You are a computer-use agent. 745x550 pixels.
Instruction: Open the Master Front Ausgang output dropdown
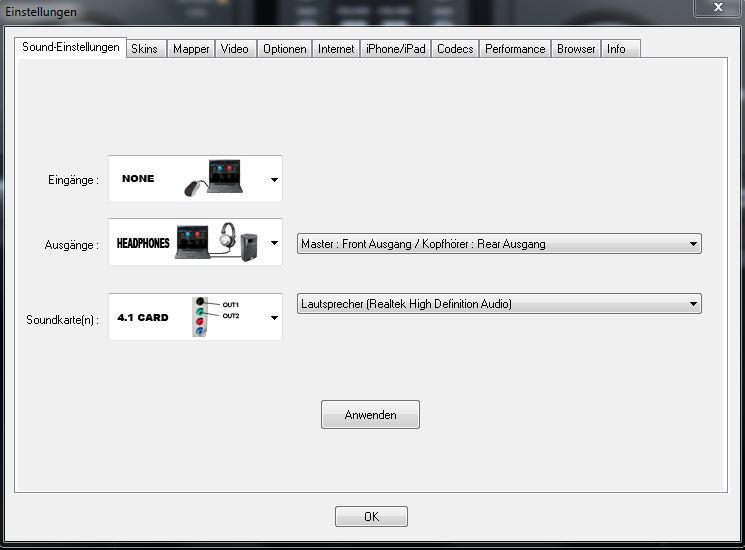(499, 244)
